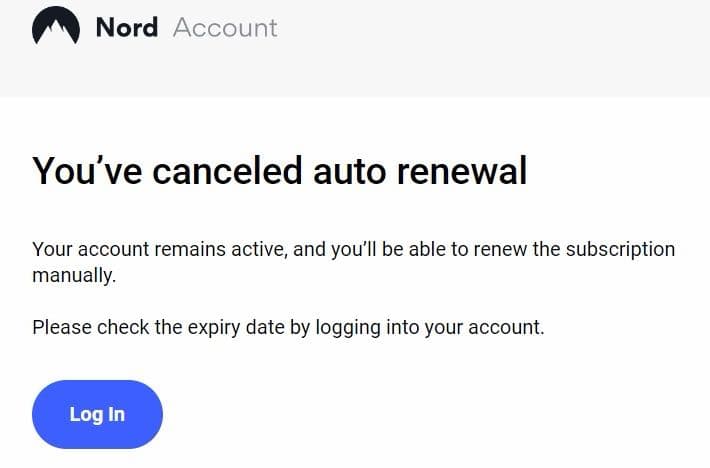The image size is (710, 468).
Task: Click the Nord mountain logo icon
Action: pyautogui.click(x=56, y=26)
